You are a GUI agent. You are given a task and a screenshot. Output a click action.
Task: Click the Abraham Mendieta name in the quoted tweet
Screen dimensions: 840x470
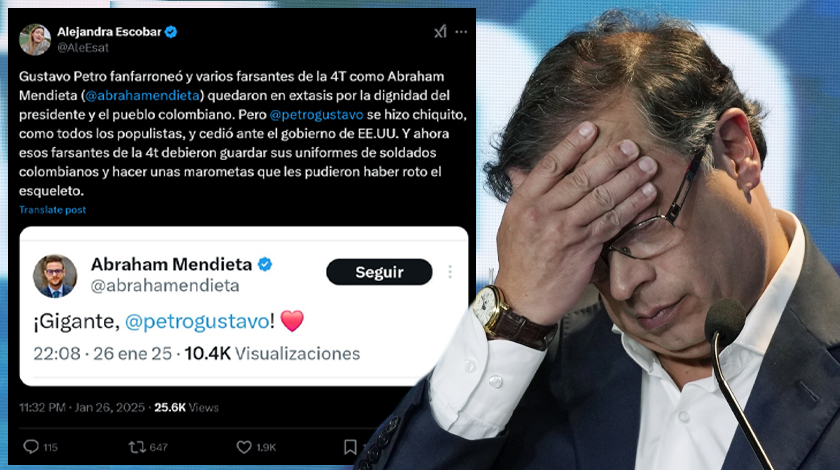(x=171, y=264)
